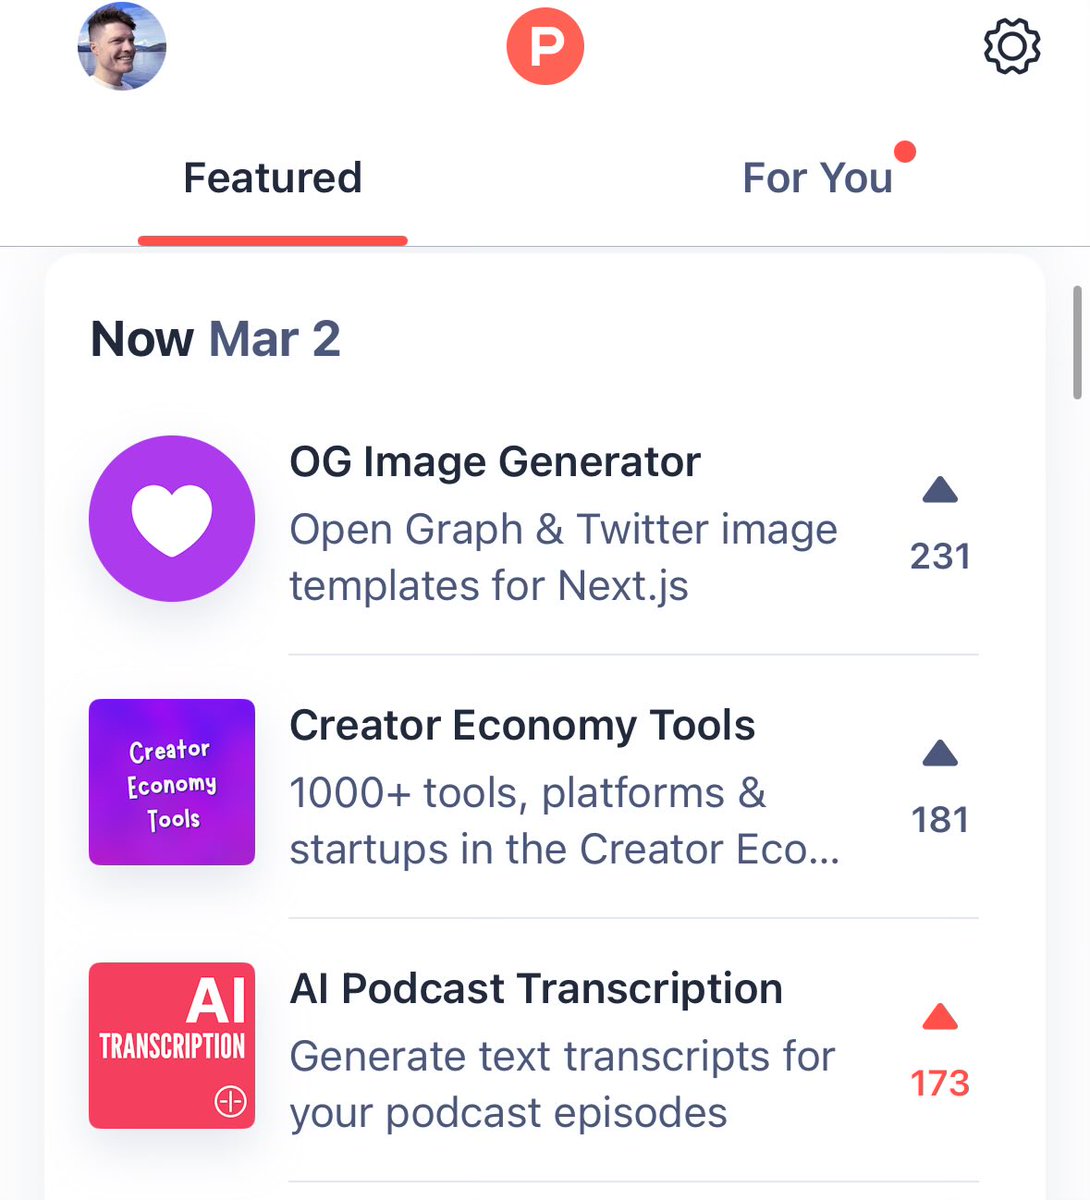Screen dimensions: 1090x1200
Task: Switch to the Featured tab
Action: pyautogui.click(x=272, y=178)
